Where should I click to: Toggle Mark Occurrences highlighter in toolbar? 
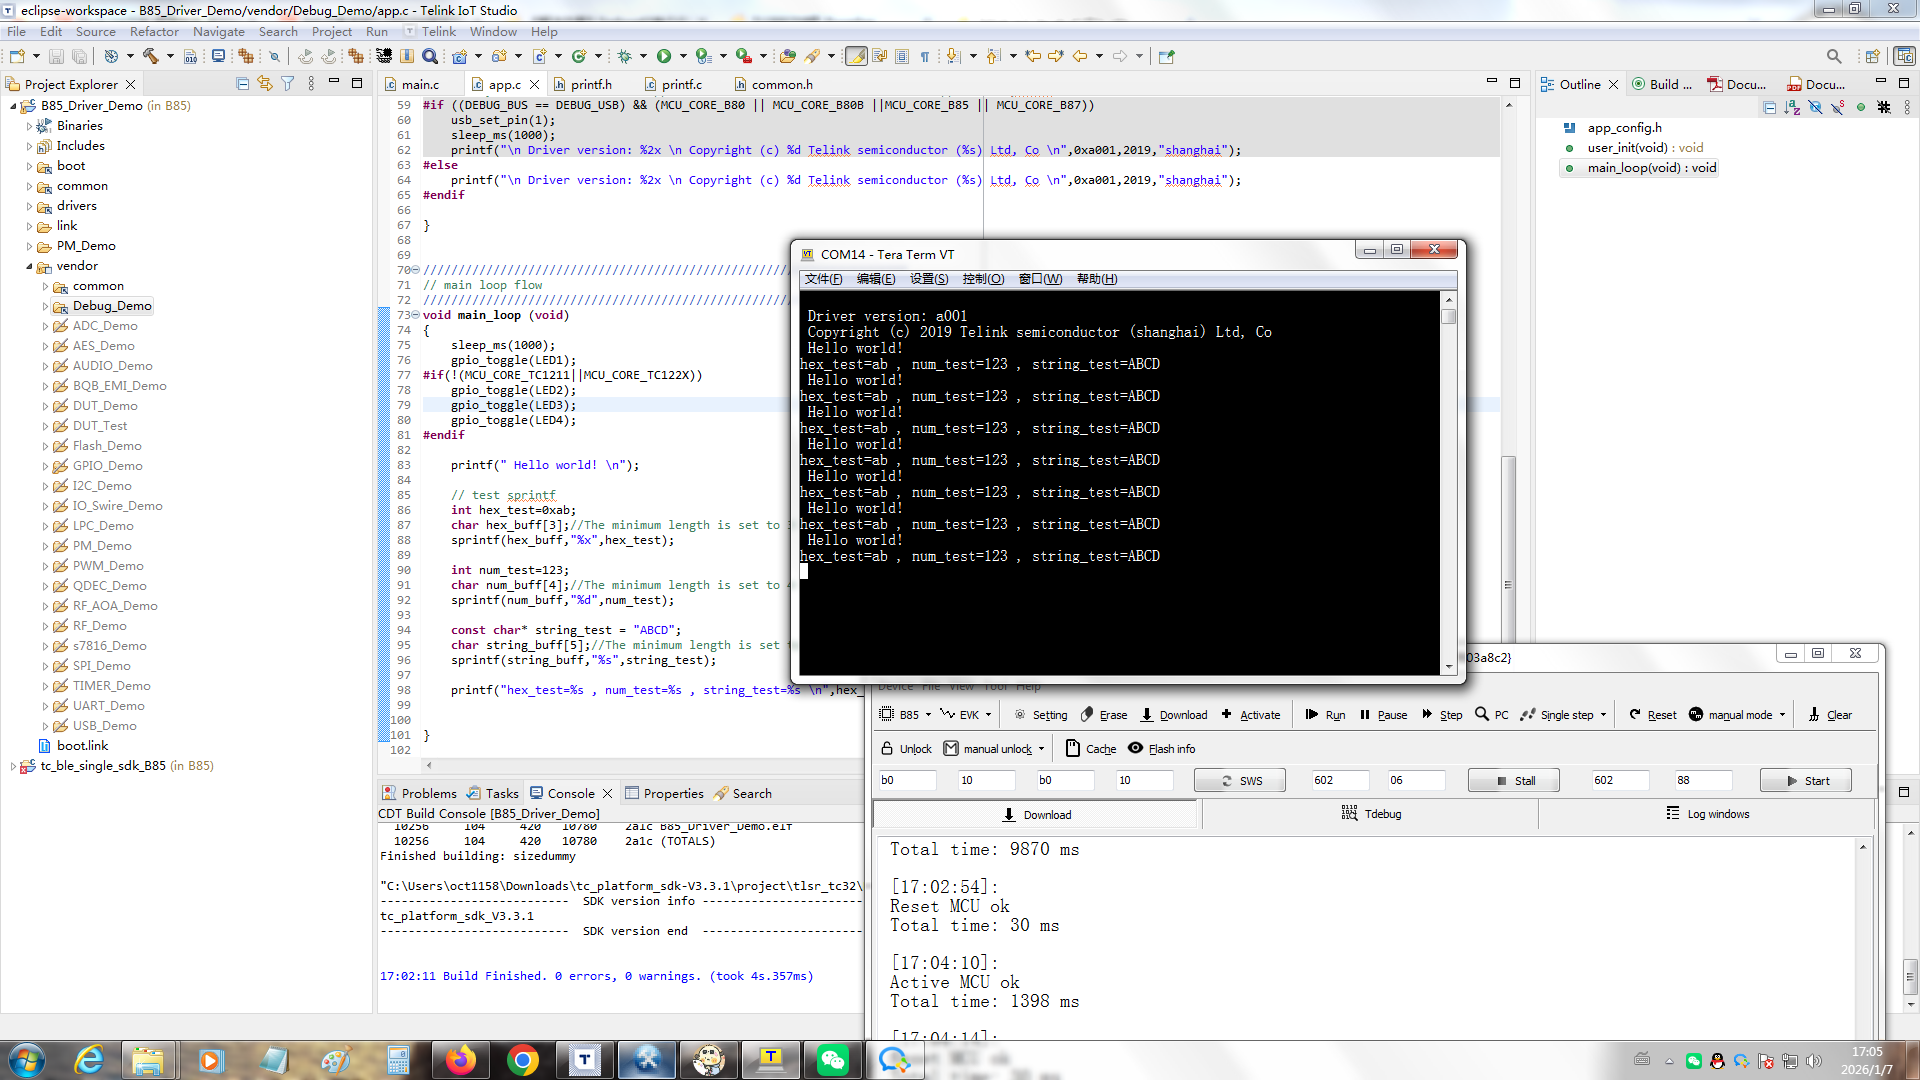click(x=856, y=56)
